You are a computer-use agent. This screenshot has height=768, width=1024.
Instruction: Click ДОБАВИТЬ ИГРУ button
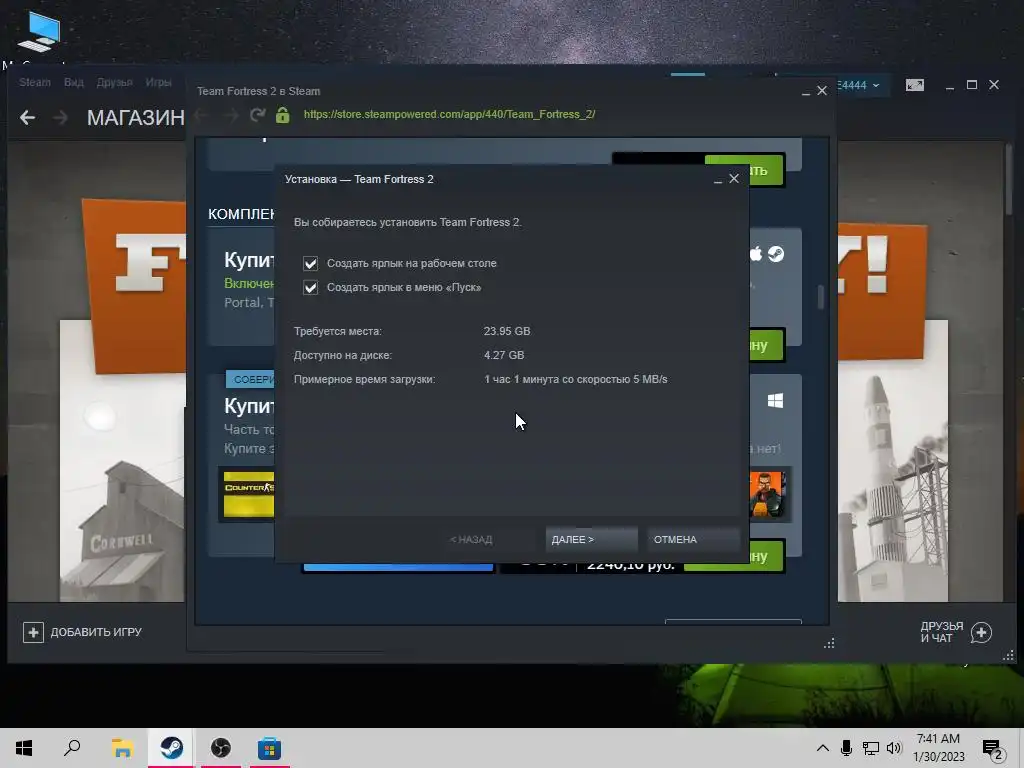click(82, 632)
